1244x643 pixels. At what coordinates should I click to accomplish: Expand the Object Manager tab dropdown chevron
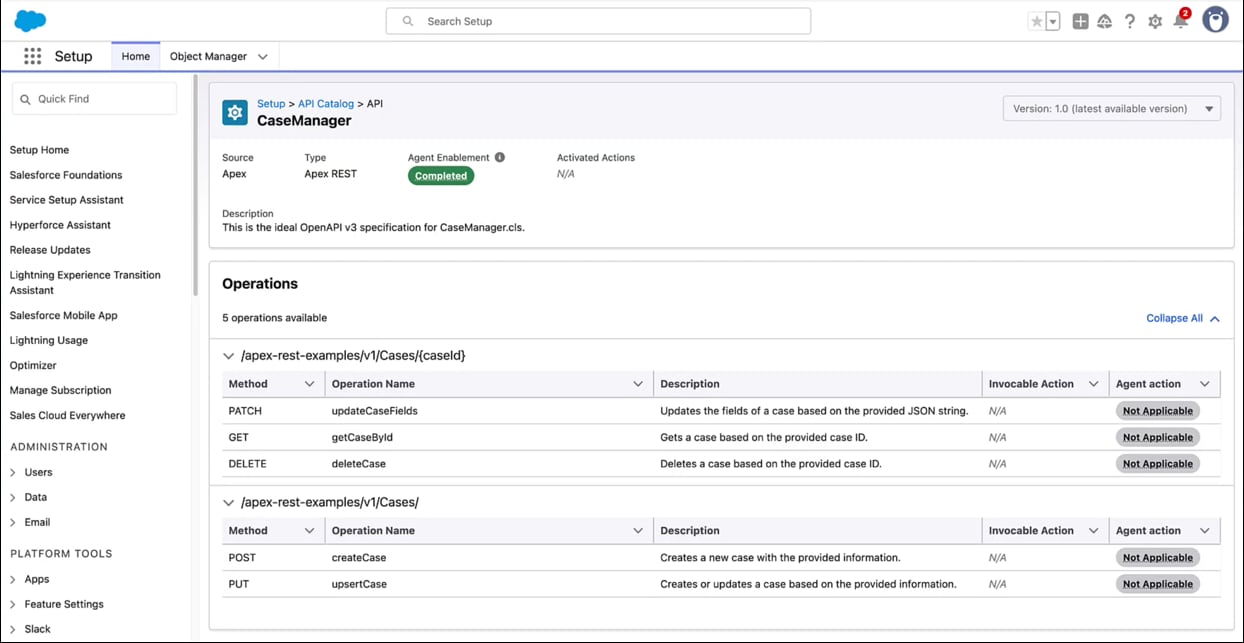point(263,57)
